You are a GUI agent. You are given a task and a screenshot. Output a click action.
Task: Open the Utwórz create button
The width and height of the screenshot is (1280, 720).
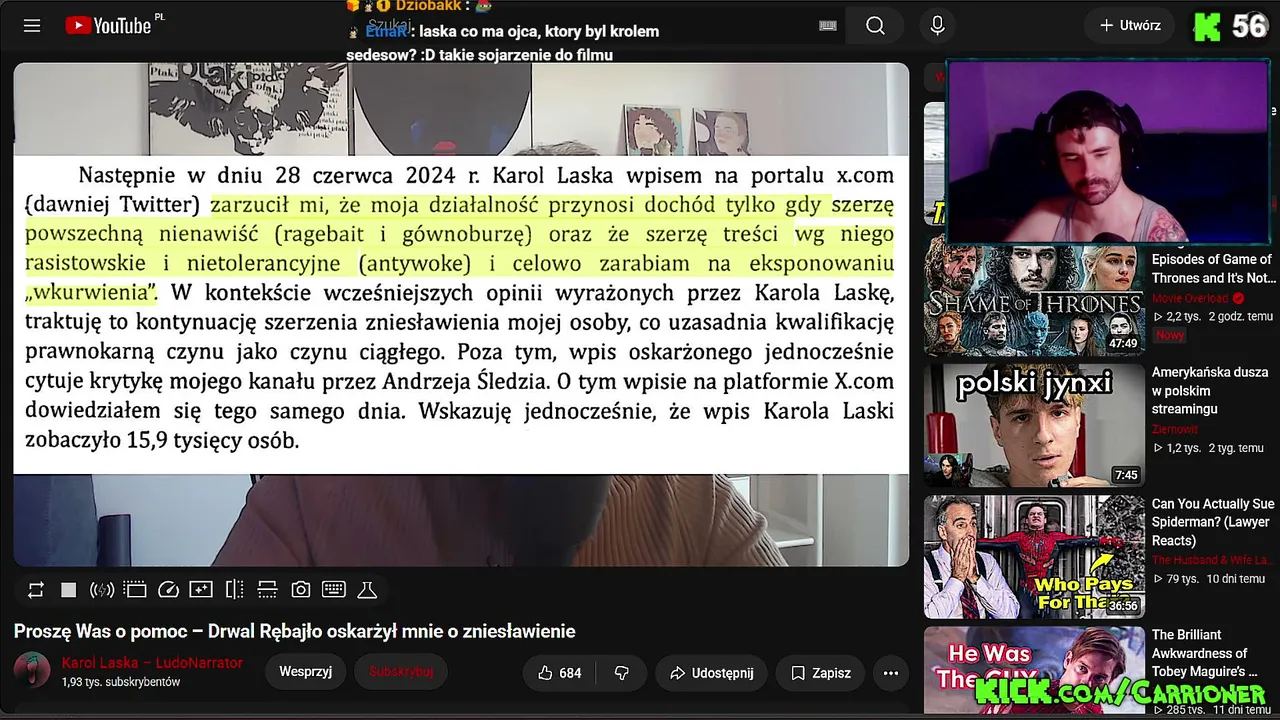click(1130, 26)
